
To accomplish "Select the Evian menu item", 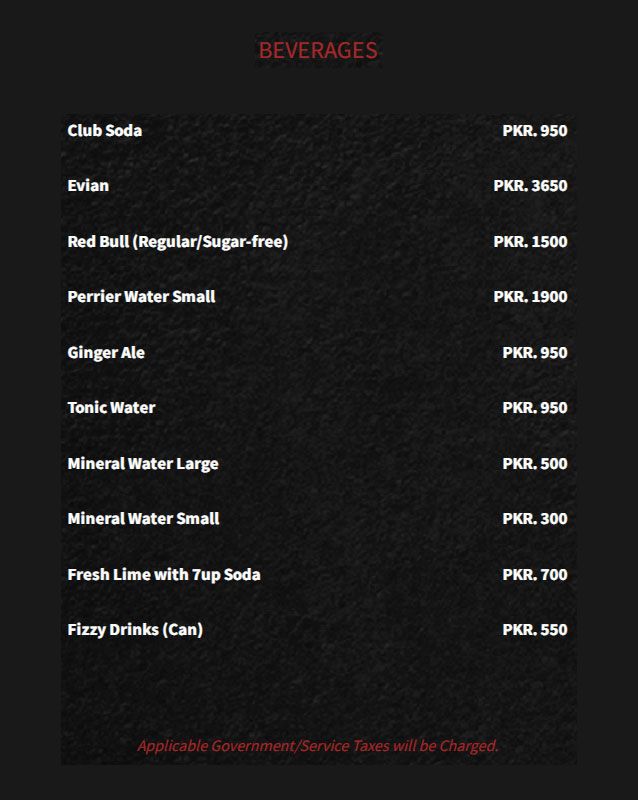I will pyautogui.click(x=88, y=186).
